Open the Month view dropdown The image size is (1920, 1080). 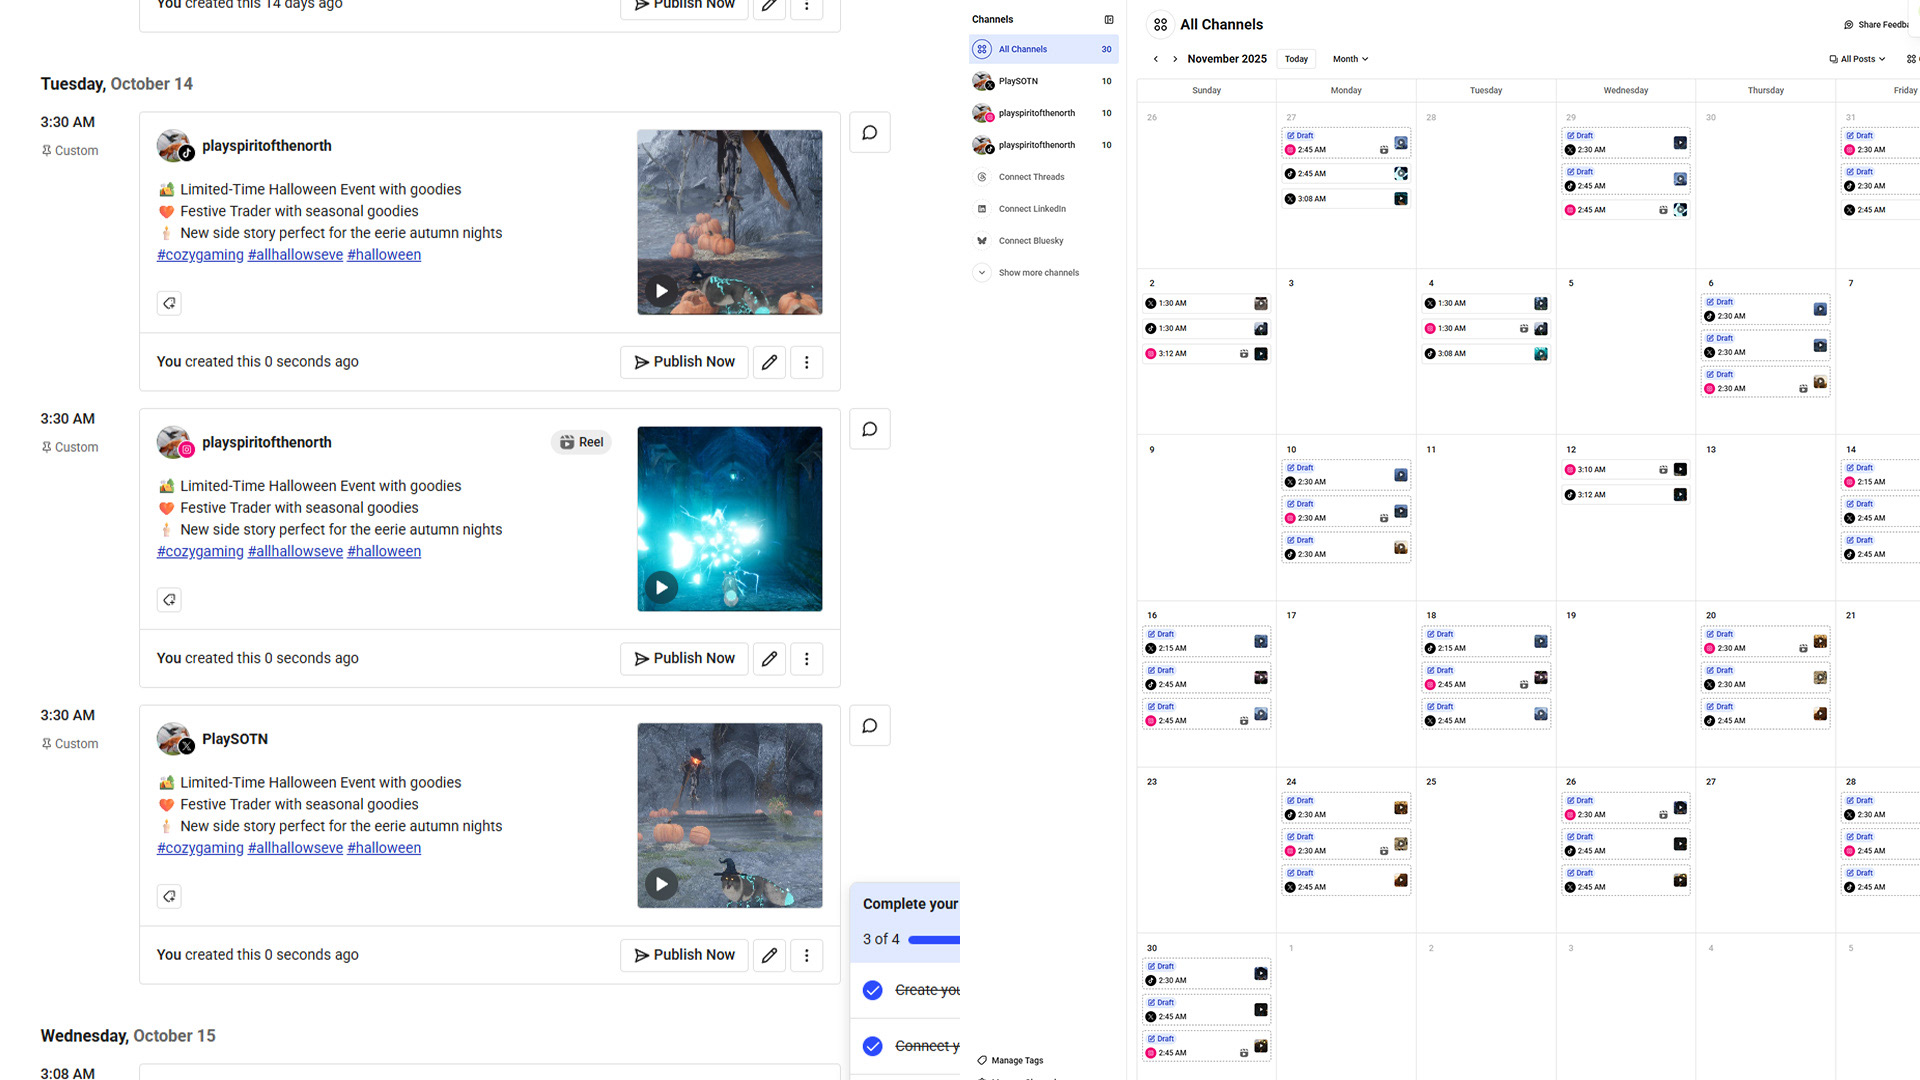(x=1350, y=59)
